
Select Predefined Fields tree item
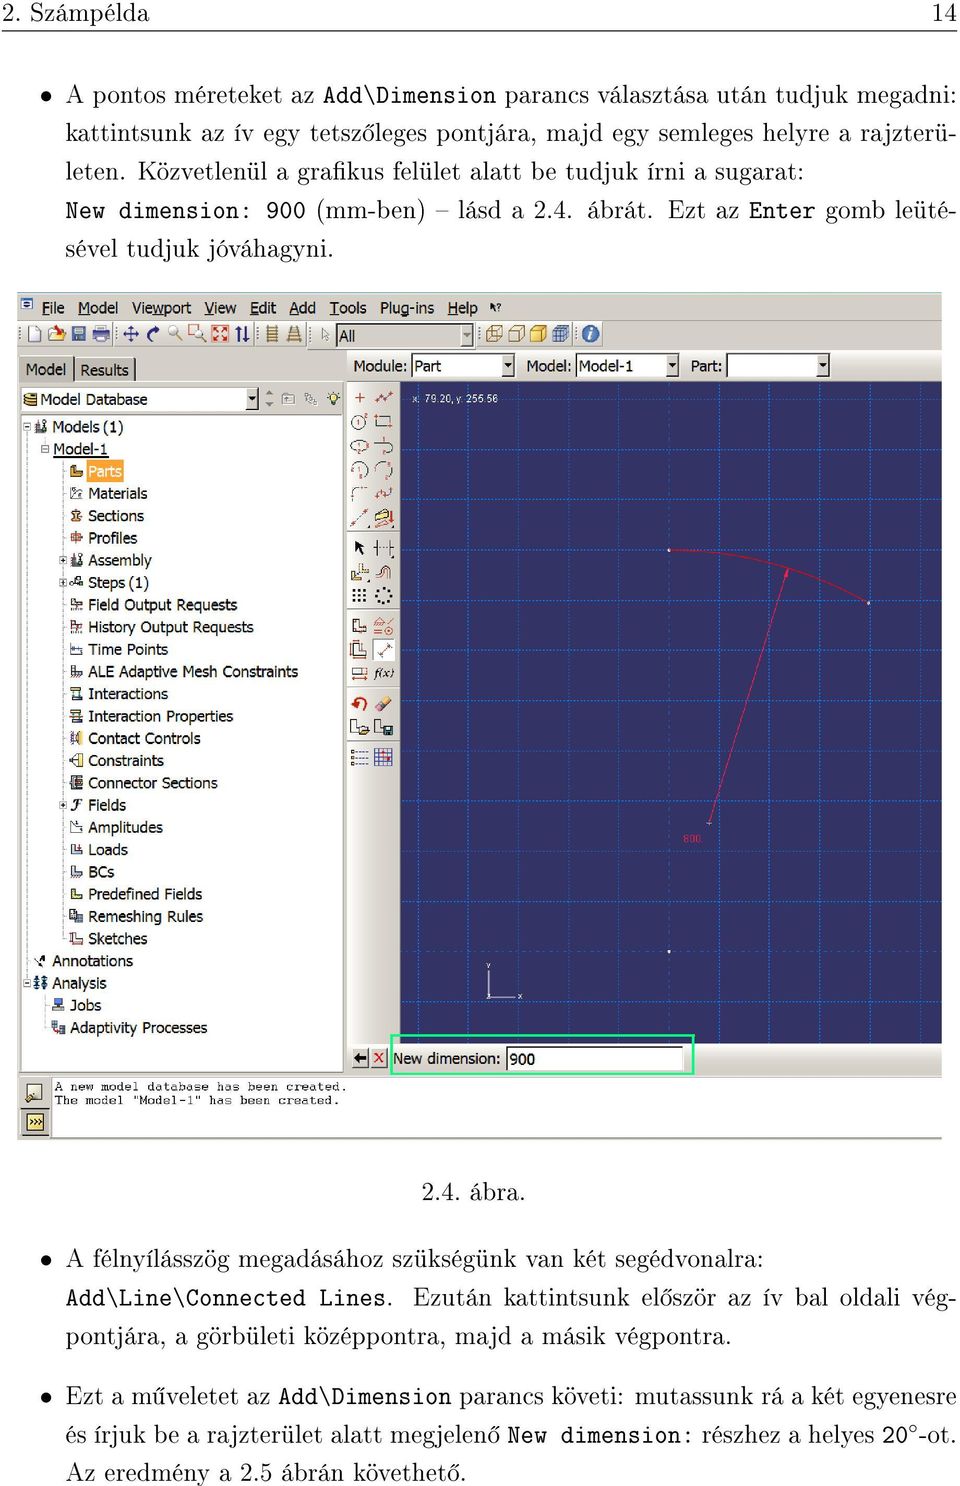click(145, 894)
